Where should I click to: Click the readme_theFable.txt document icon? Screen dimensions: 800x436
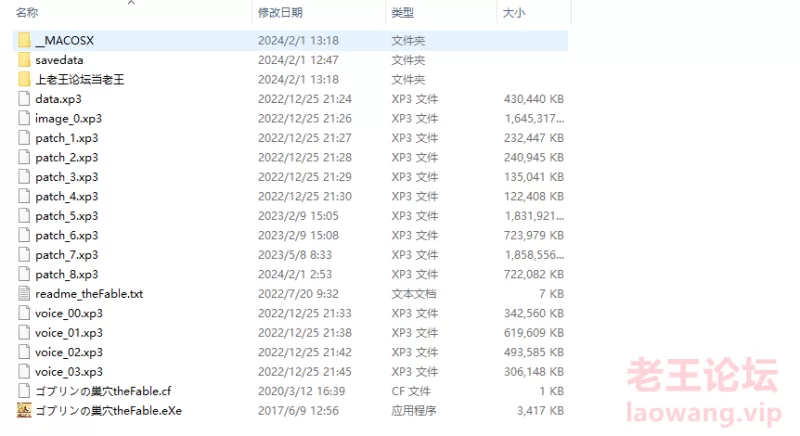tap(24, 293)
